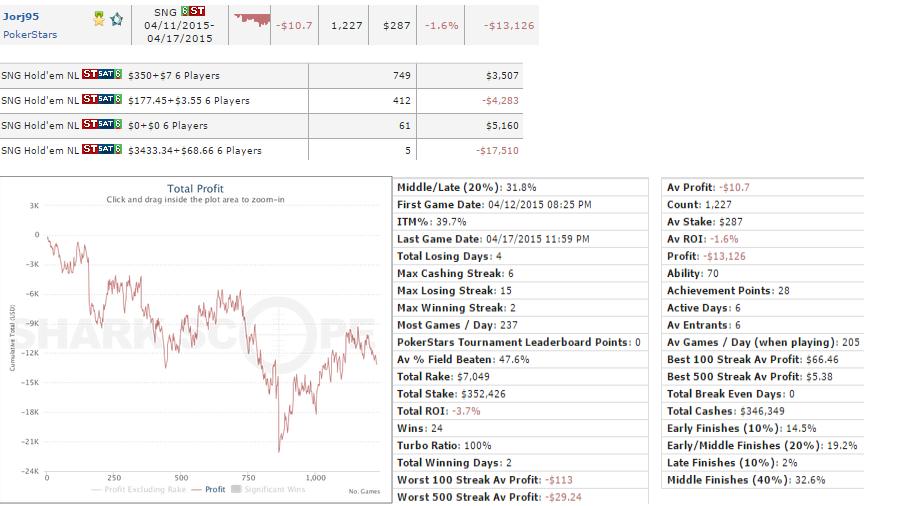Click the Ability: 70 statistic
Image resolution: width=924 pixels, height=506 pixels.
700,273
